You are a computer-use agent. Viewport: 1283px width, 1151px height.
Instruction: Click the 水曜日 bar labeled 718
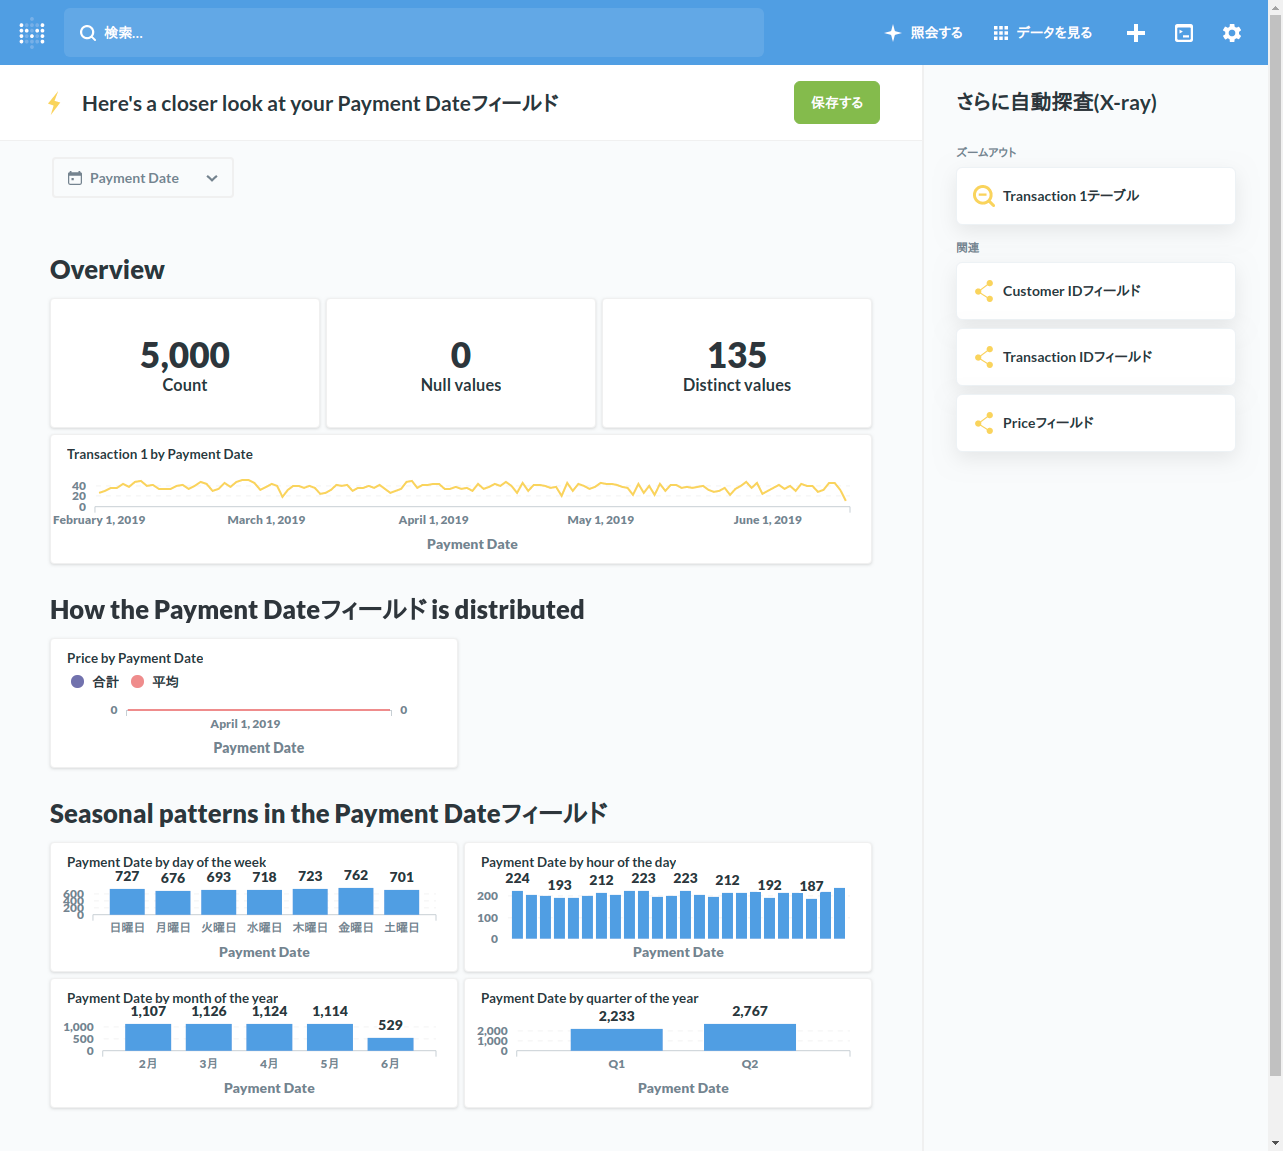coord(264,902)
